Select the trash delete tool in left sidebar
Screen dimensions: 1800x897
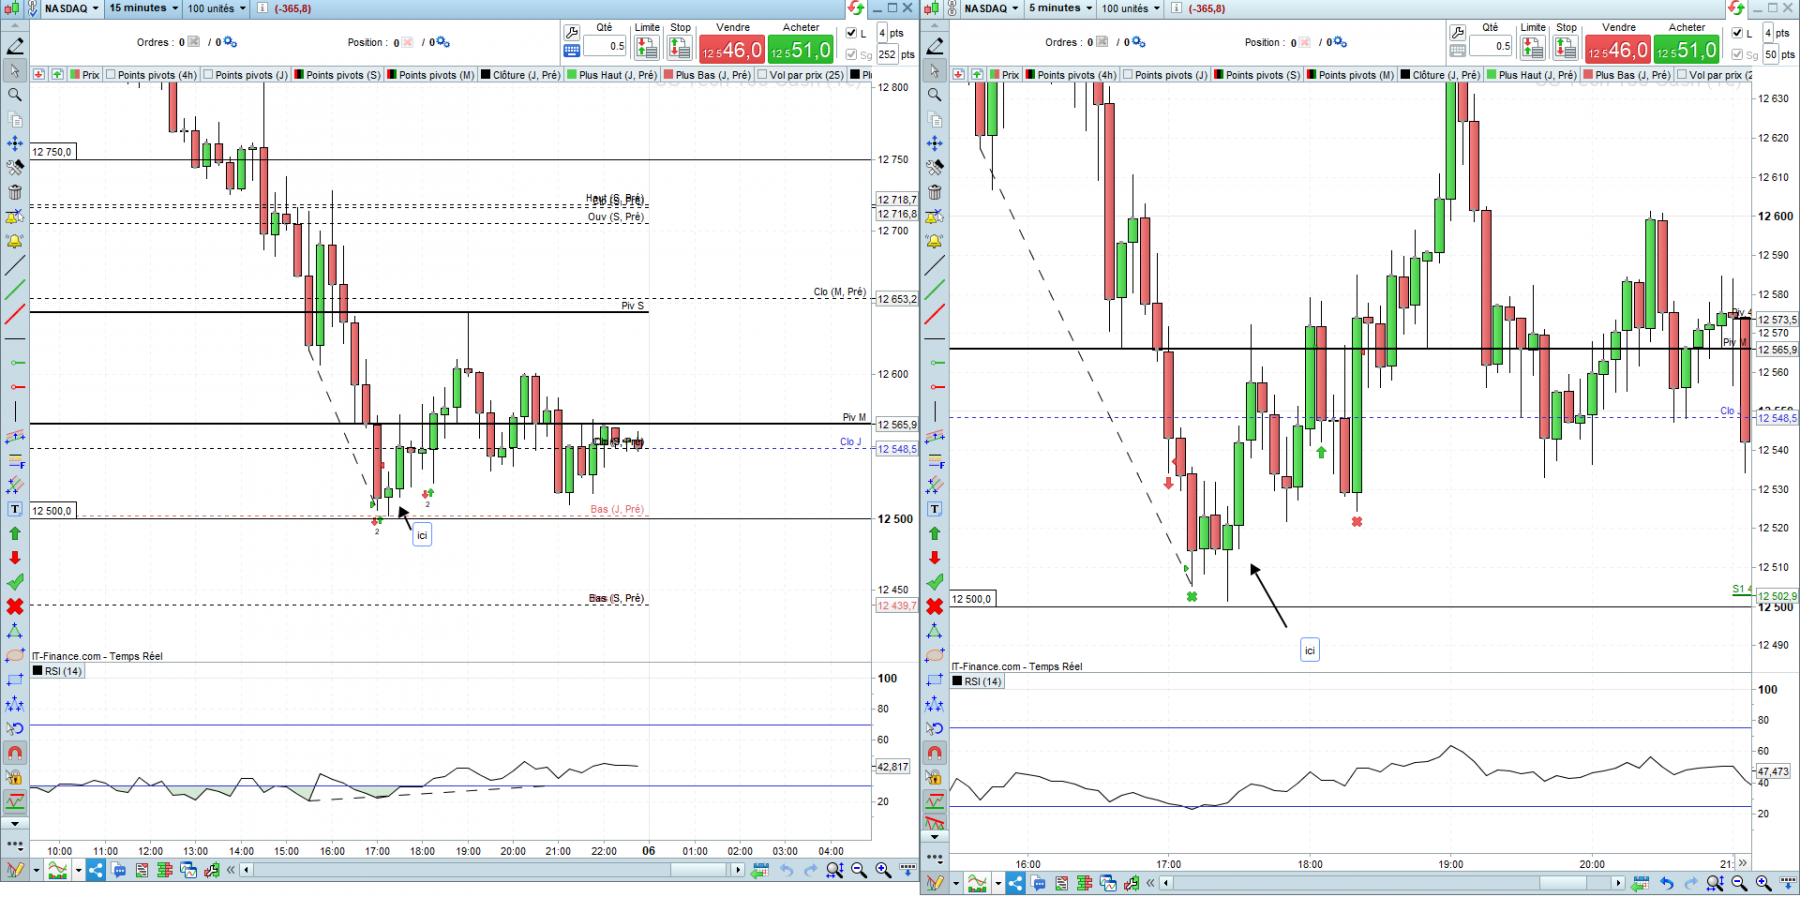point(15,192)
